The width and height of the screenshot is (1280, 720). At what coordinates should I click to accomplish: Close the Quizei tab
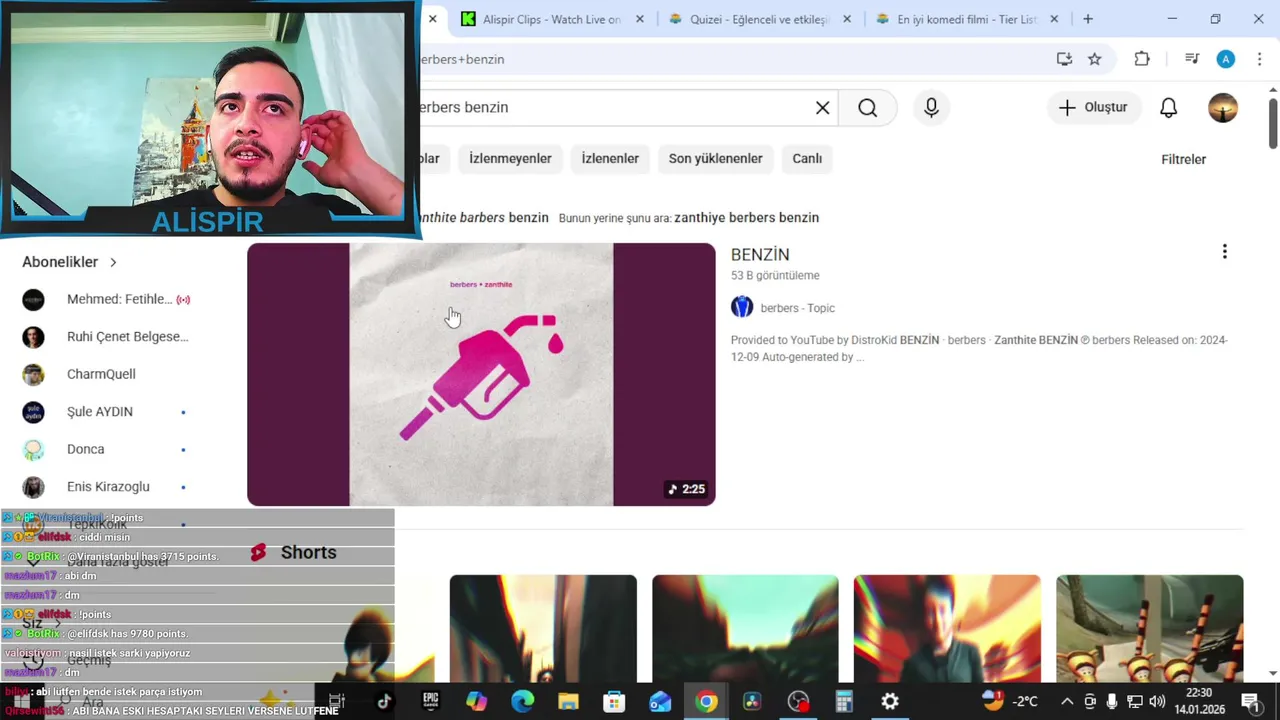(847, 19)
